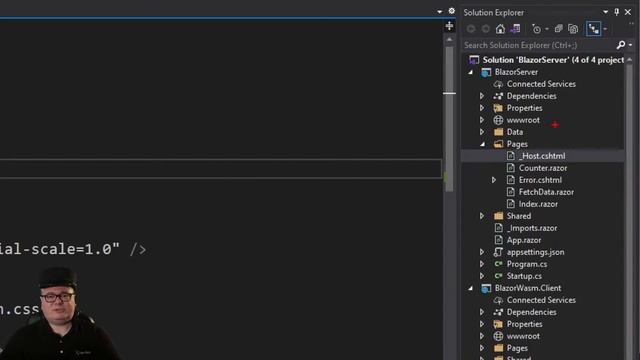This screenshot has height=360, width=640.
Task: Toggle Show All Files in Solution Explorer
Action: pos(573,29)
